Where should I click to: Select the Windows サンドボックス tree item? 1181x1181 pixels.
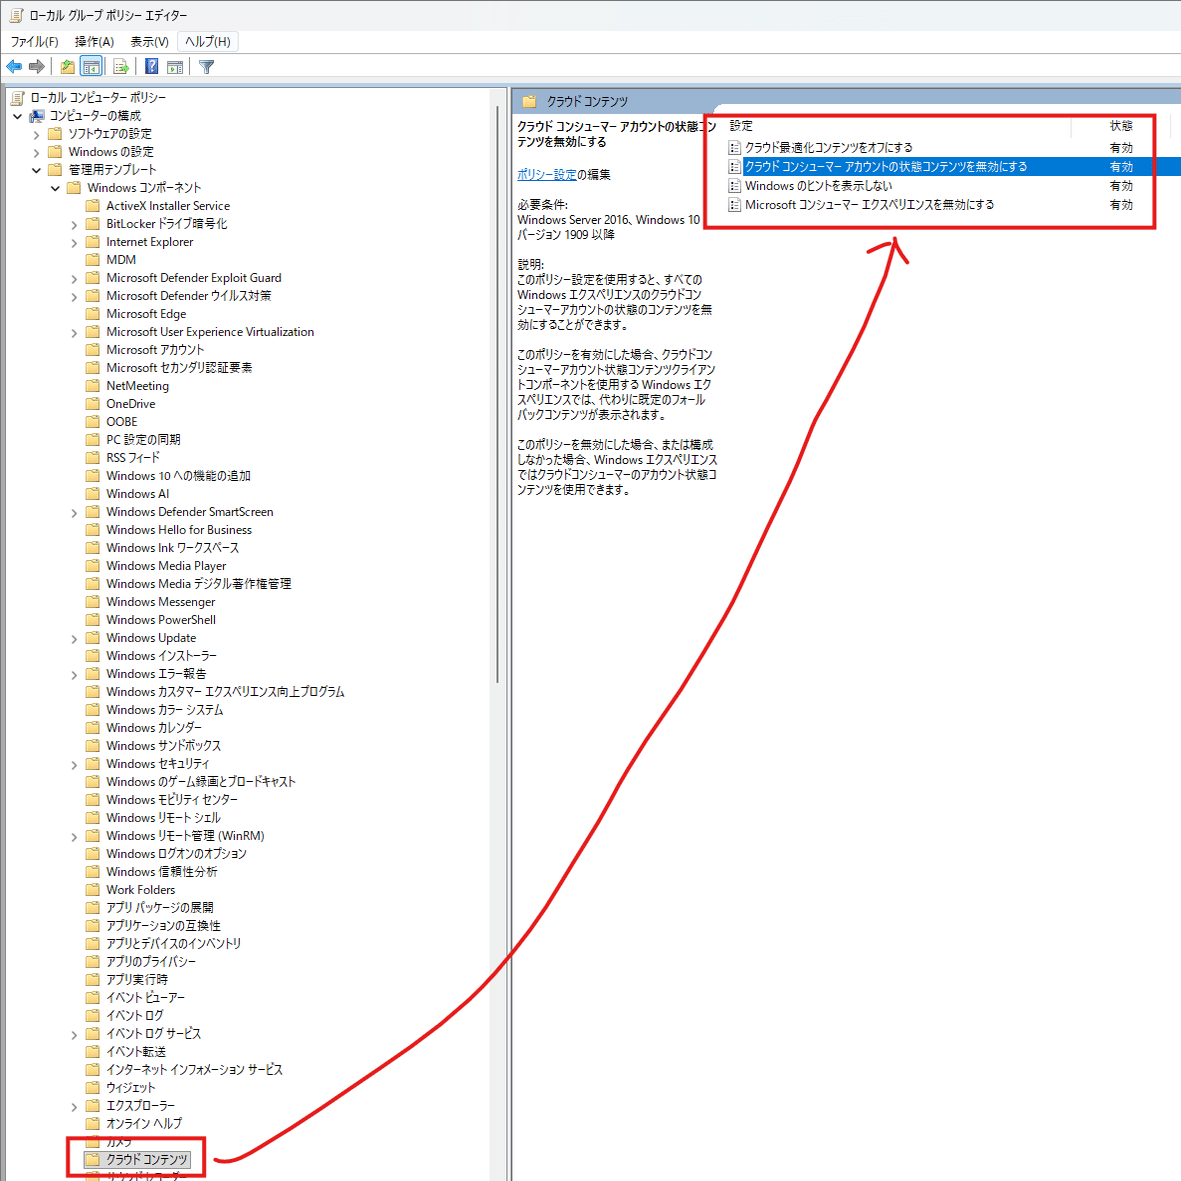163,746
